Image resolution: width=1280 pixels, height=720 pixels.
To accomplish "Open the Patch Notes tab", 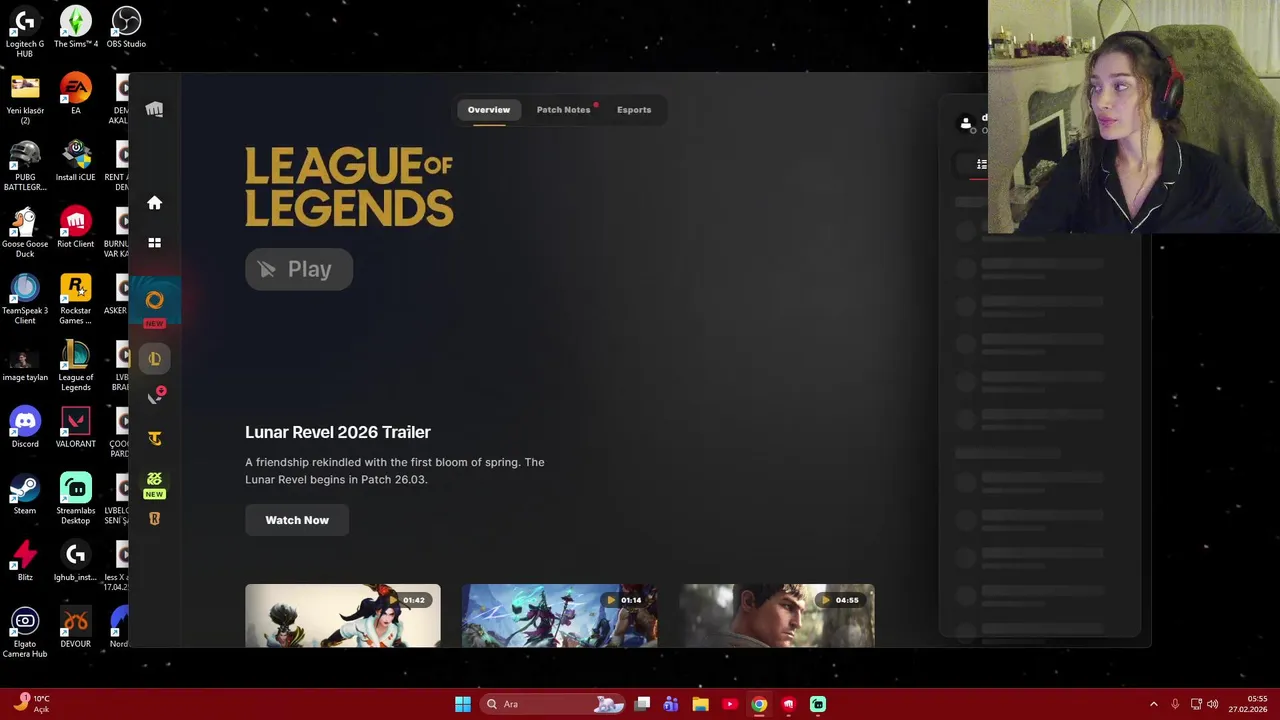I will pos(563,110).
